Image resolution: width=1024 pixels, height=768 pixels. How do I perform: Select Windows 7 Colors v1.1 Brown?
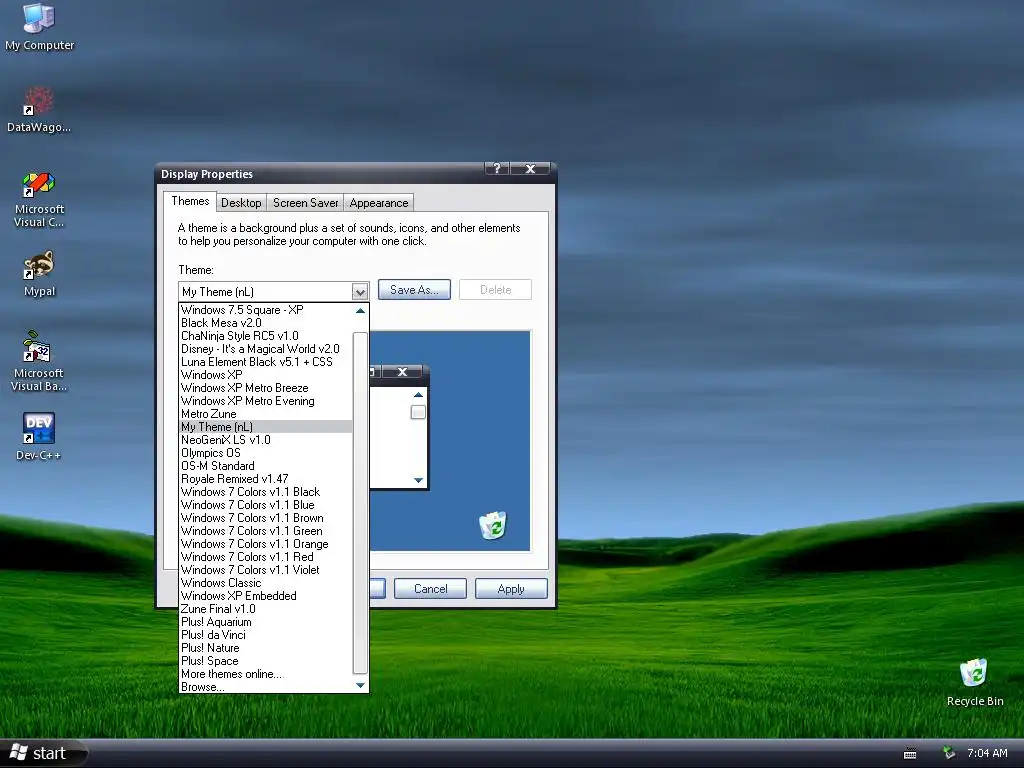pos(266,518)
